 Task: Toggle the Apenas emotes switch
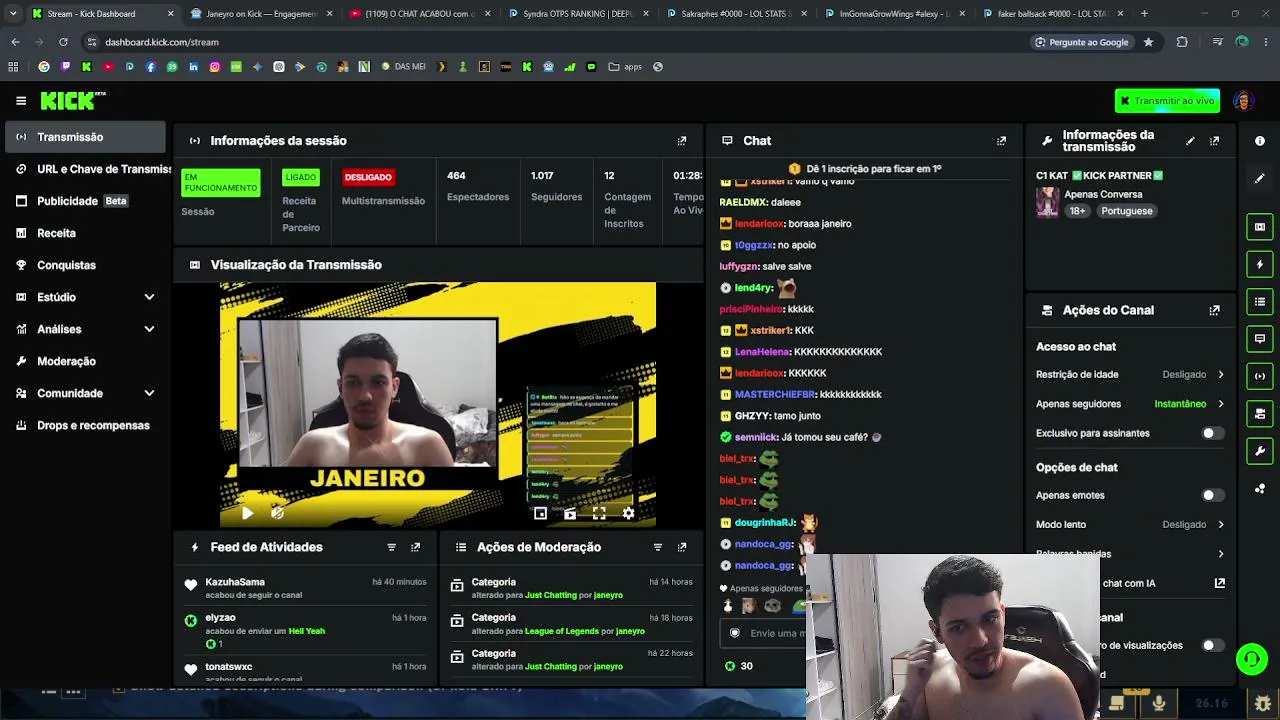point(1211,495)
